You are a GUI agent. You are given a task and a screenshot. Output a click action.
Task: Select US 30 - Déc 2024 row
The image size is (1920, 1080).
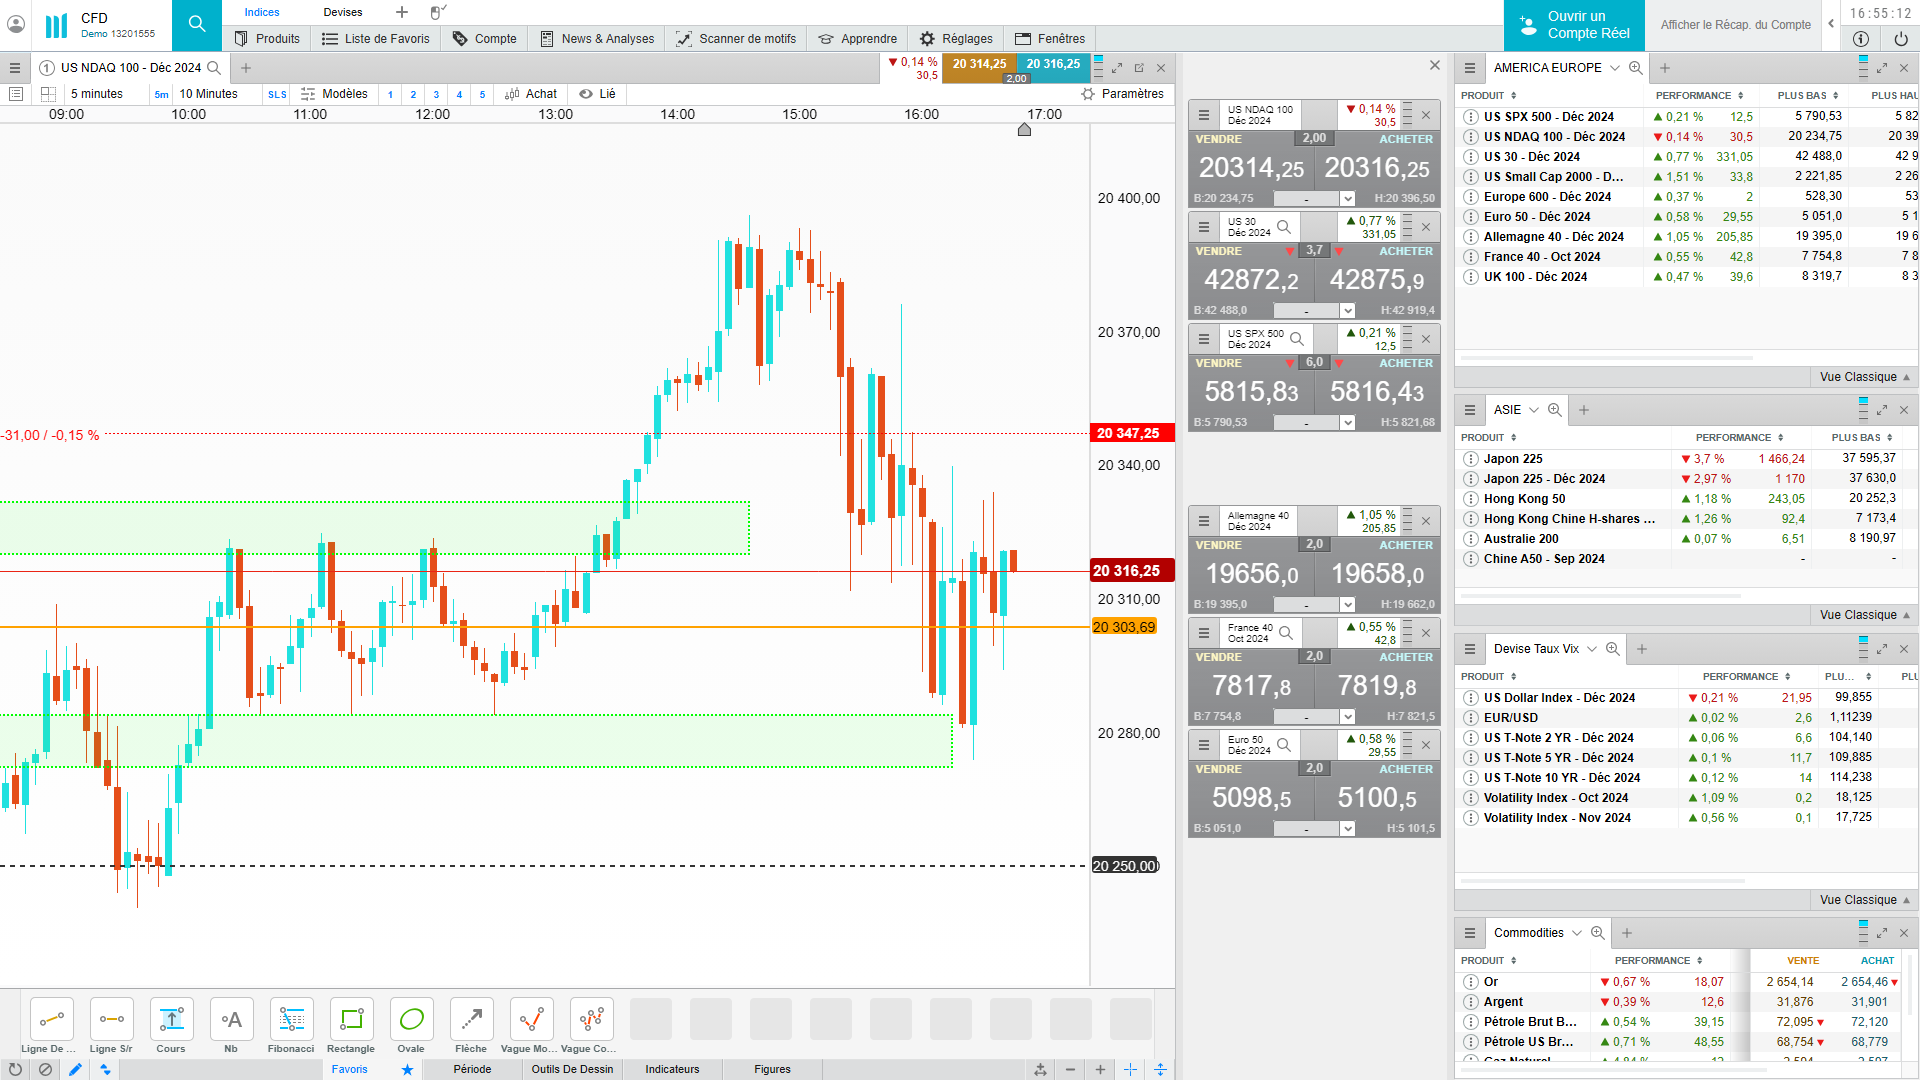[x=1531, y=157]
